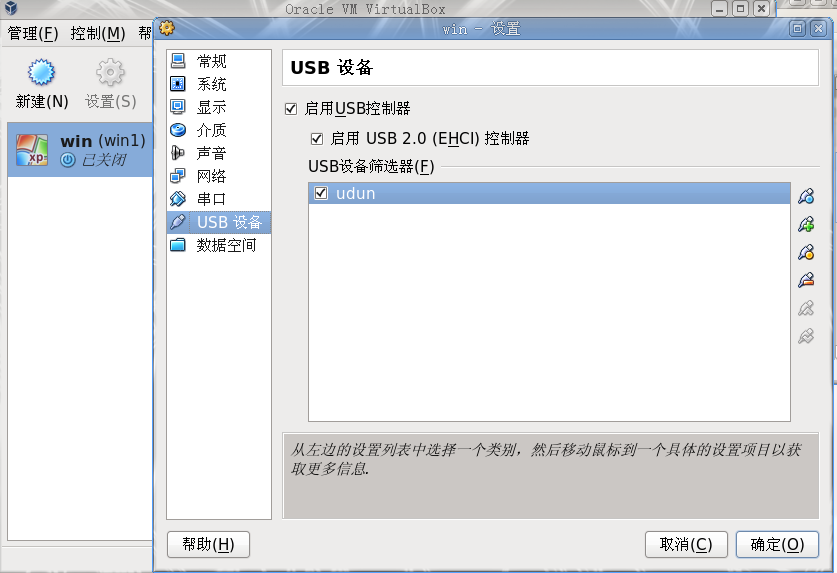Open the 常规 settings category
The image size is (837, 573).
218,61
